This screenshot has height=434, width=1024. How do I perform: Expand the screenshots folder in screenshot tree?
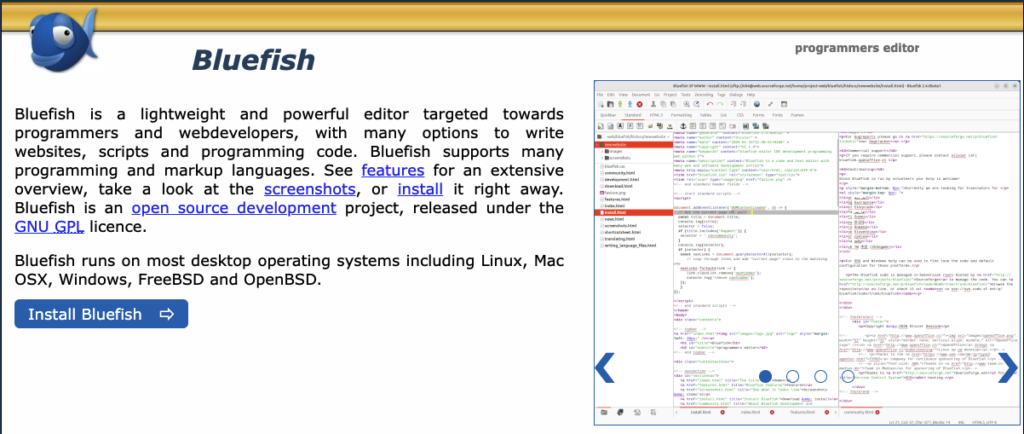[x=602, y=158]
